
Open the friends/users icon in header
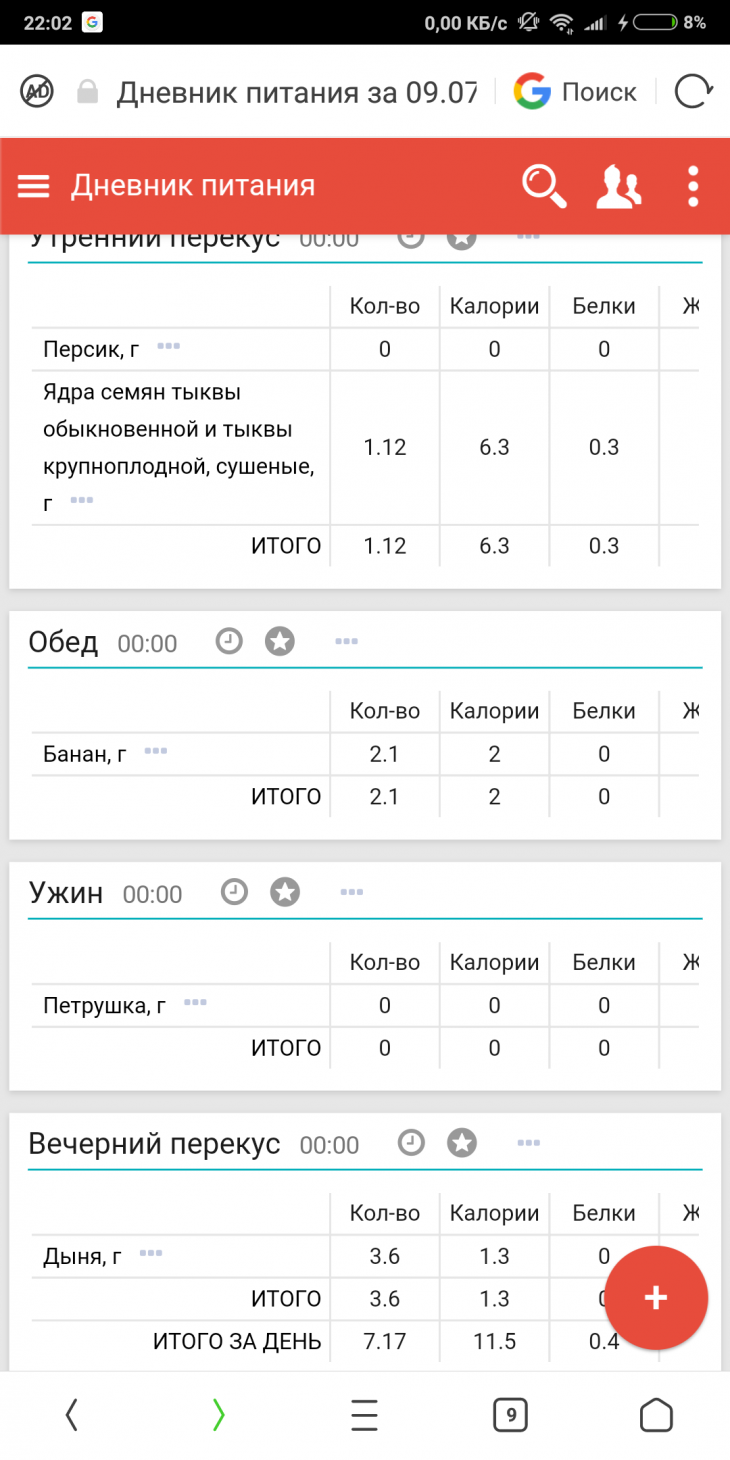[x=618, y=186]
